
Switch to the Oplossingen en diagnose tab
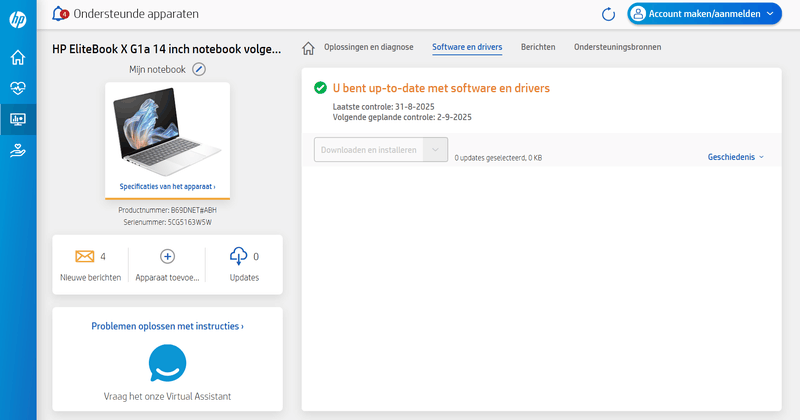369,47
